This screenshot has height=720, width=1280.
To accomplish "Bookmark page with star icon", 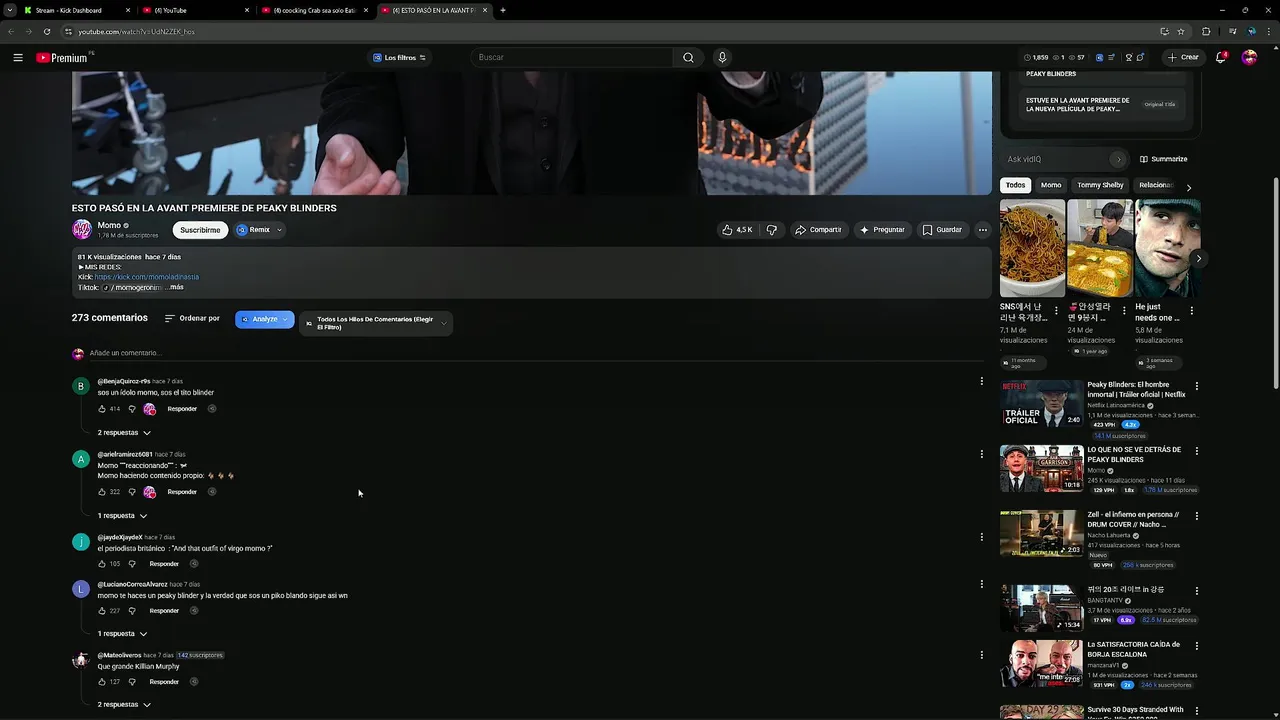I will pyautogui.click(x=1181, y=31).
